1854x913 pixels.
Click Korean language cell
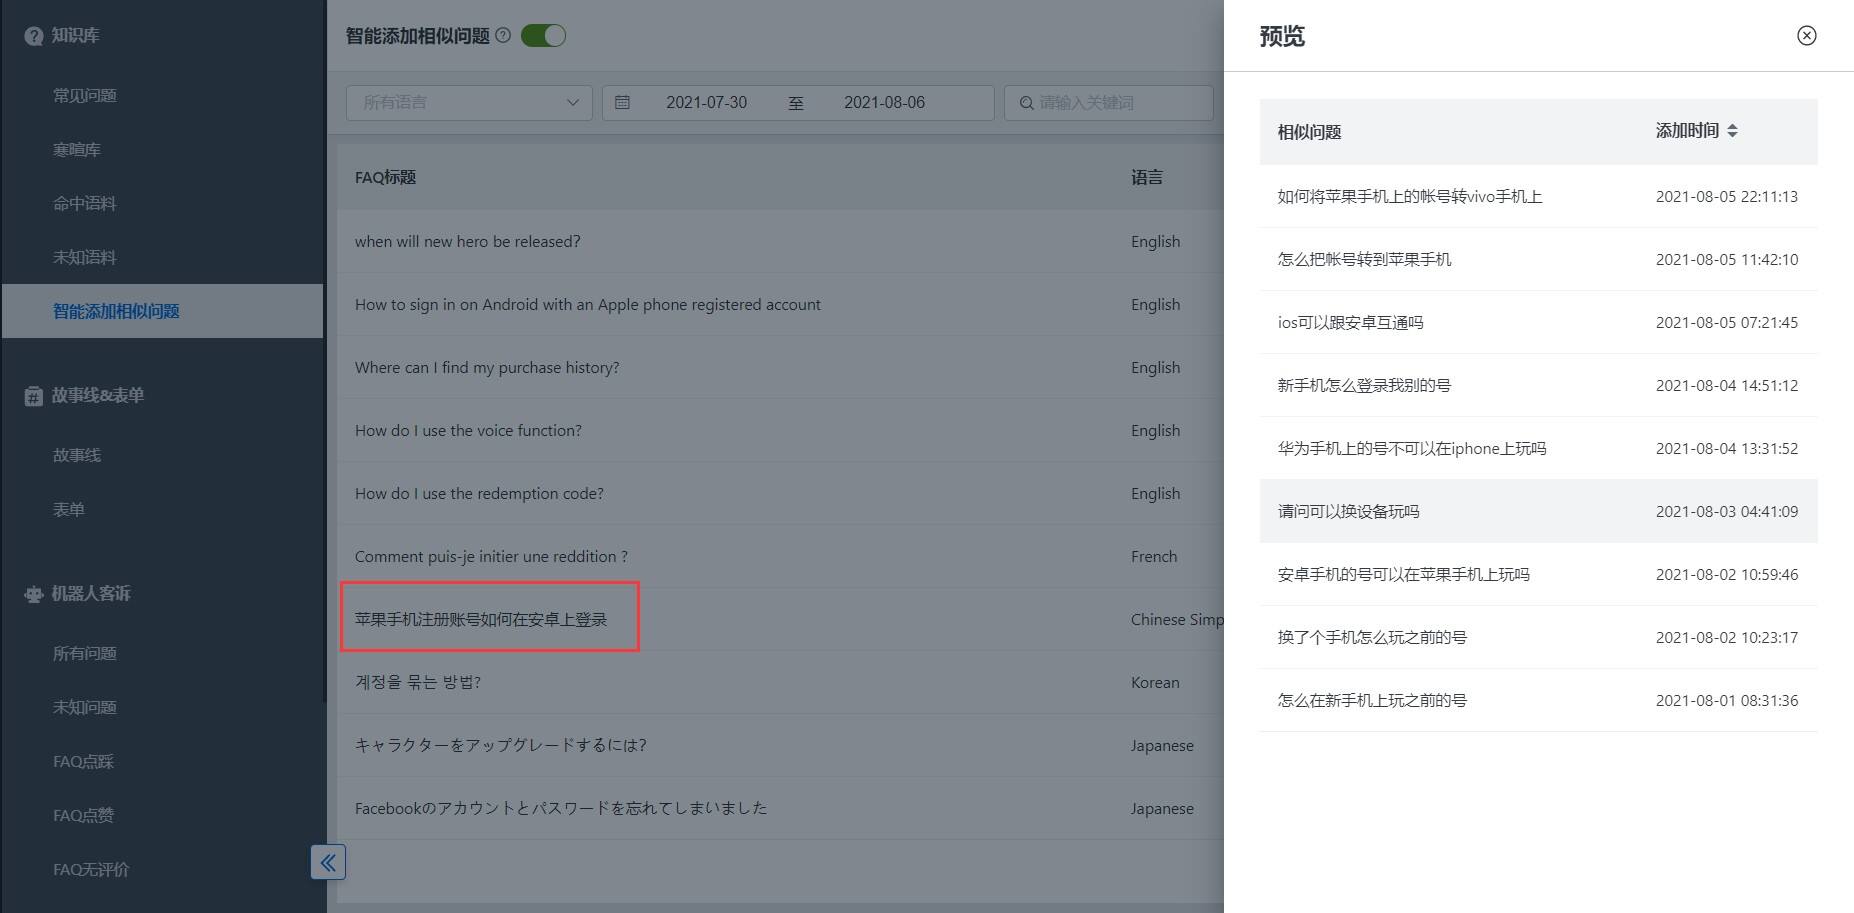point(1155,683)
